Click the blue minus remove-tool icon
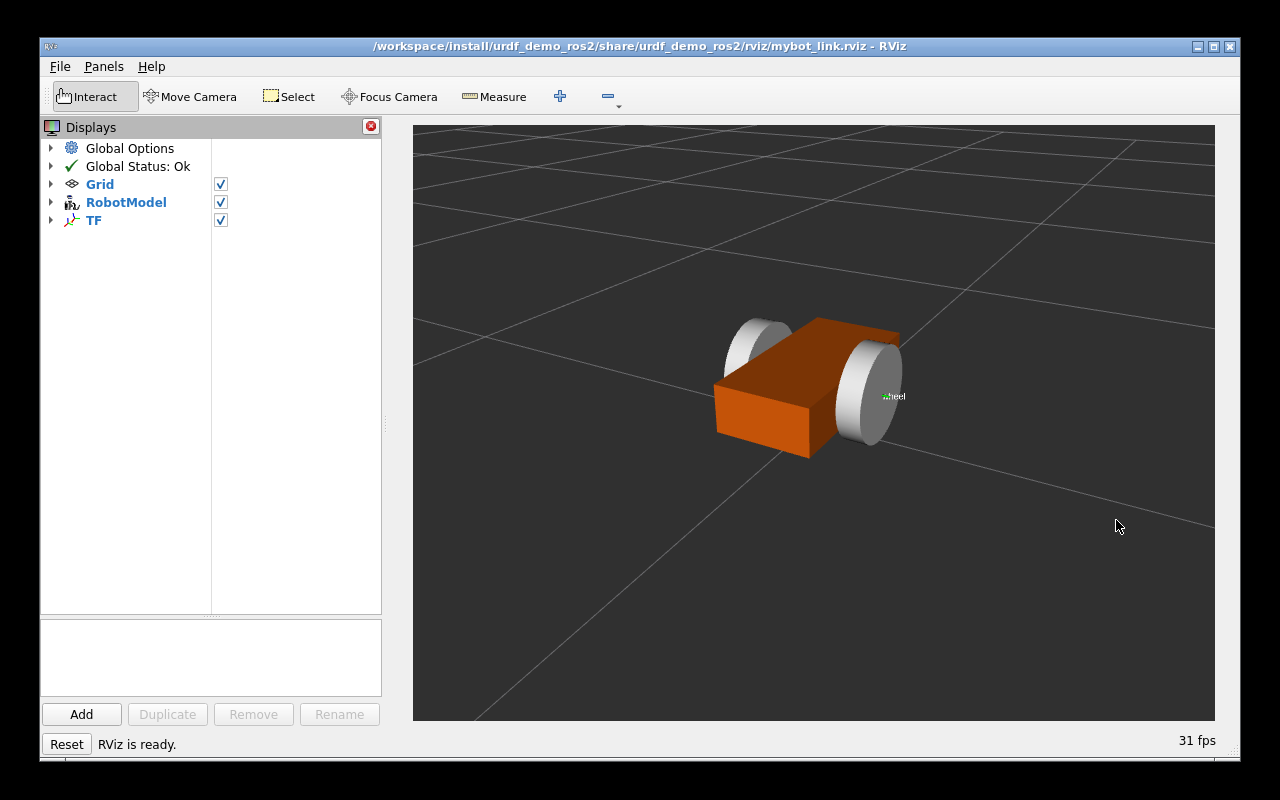The width and height of the screenshot is (1280, 800). pos(608,96)
